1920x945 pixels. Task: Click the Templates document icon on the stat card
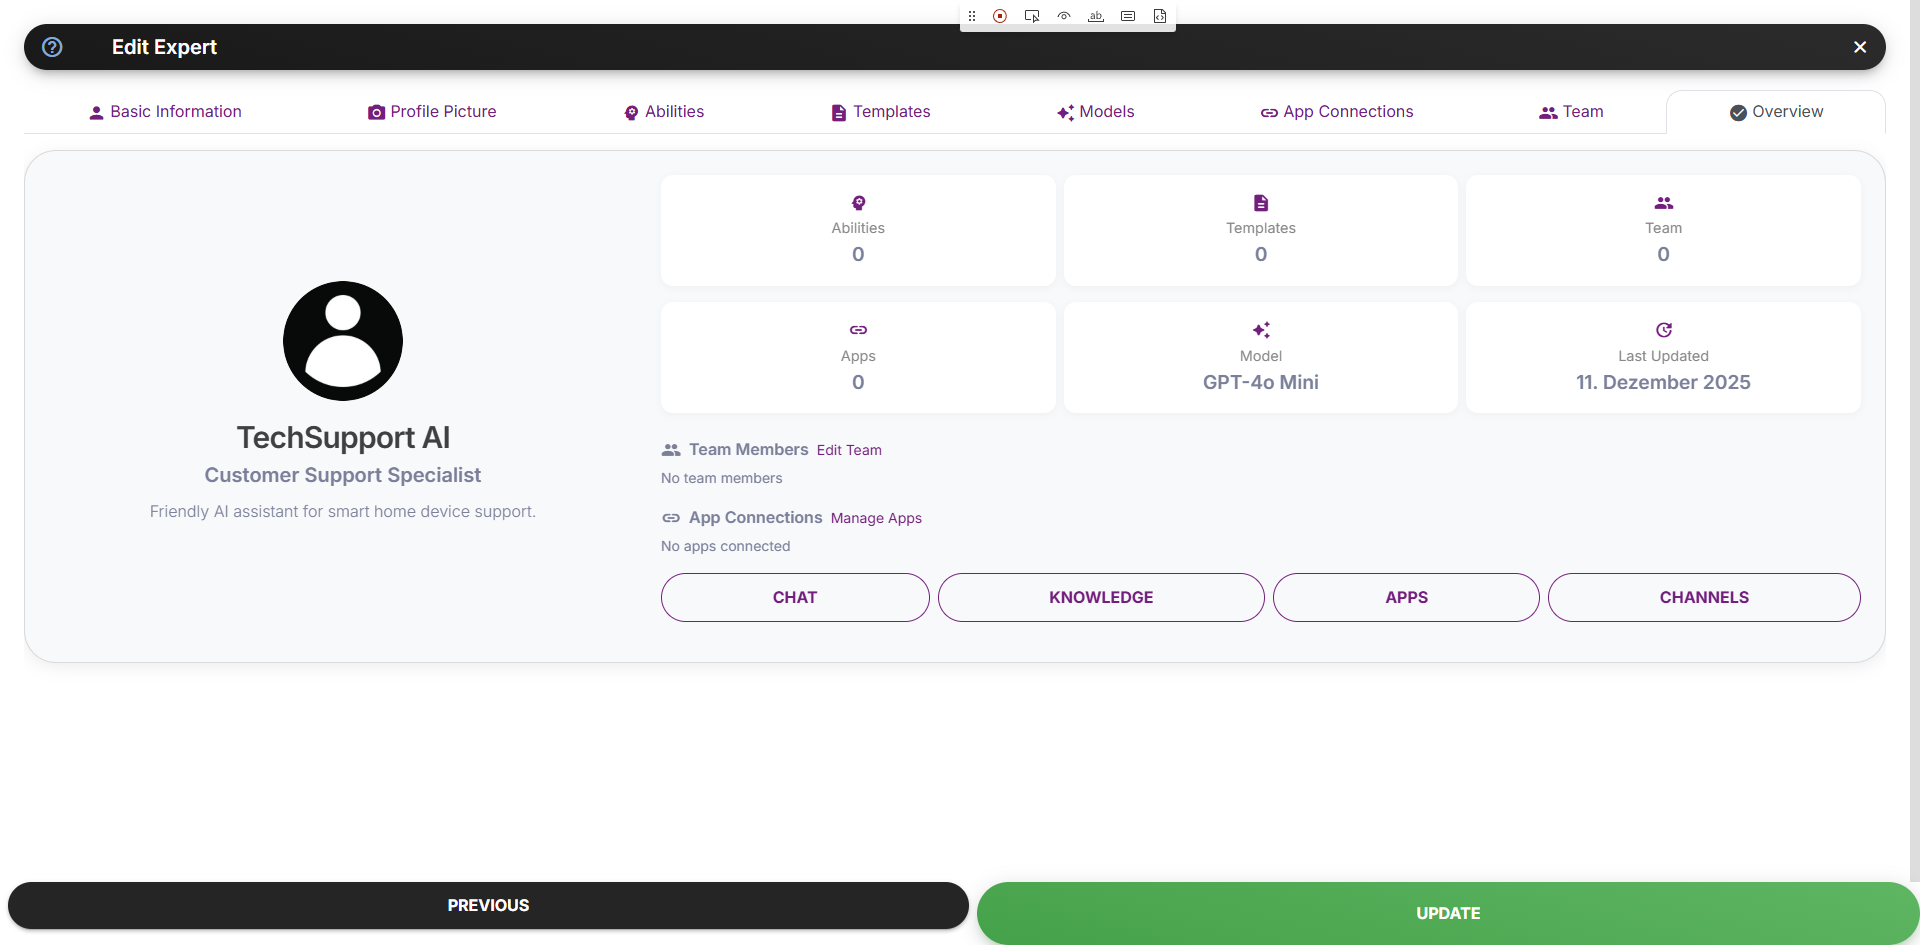pyautogui.click(x=1260, y=202)
